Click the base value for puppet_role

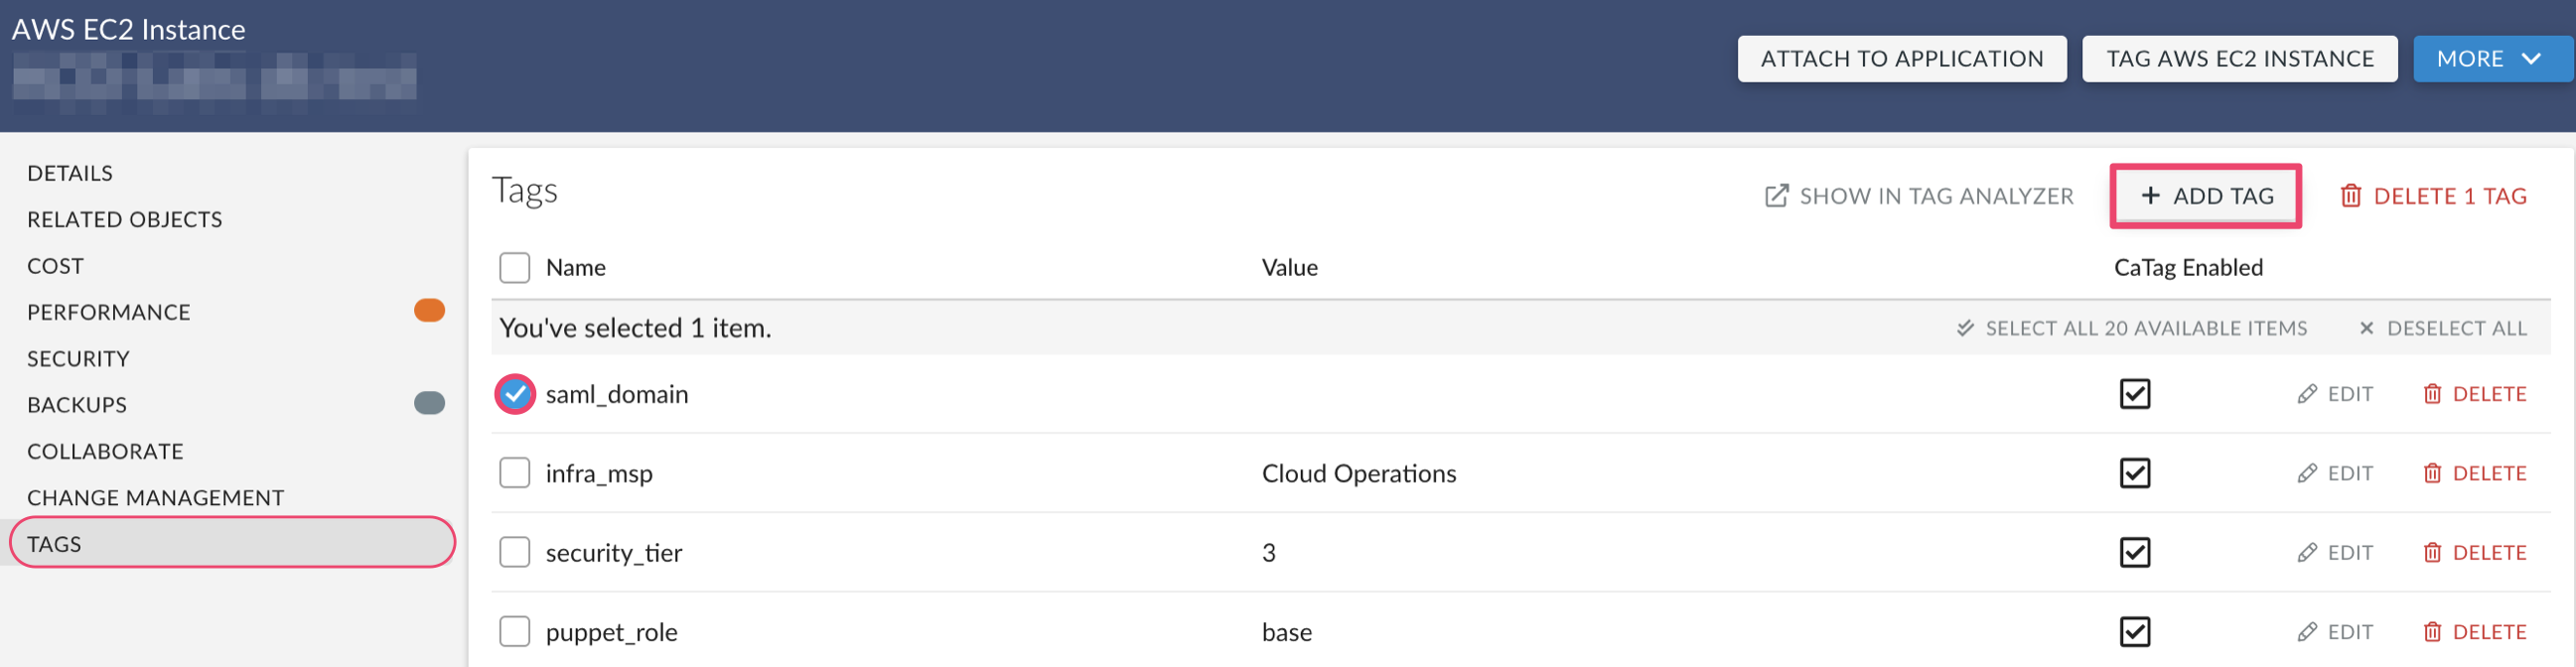[1287, 632]
